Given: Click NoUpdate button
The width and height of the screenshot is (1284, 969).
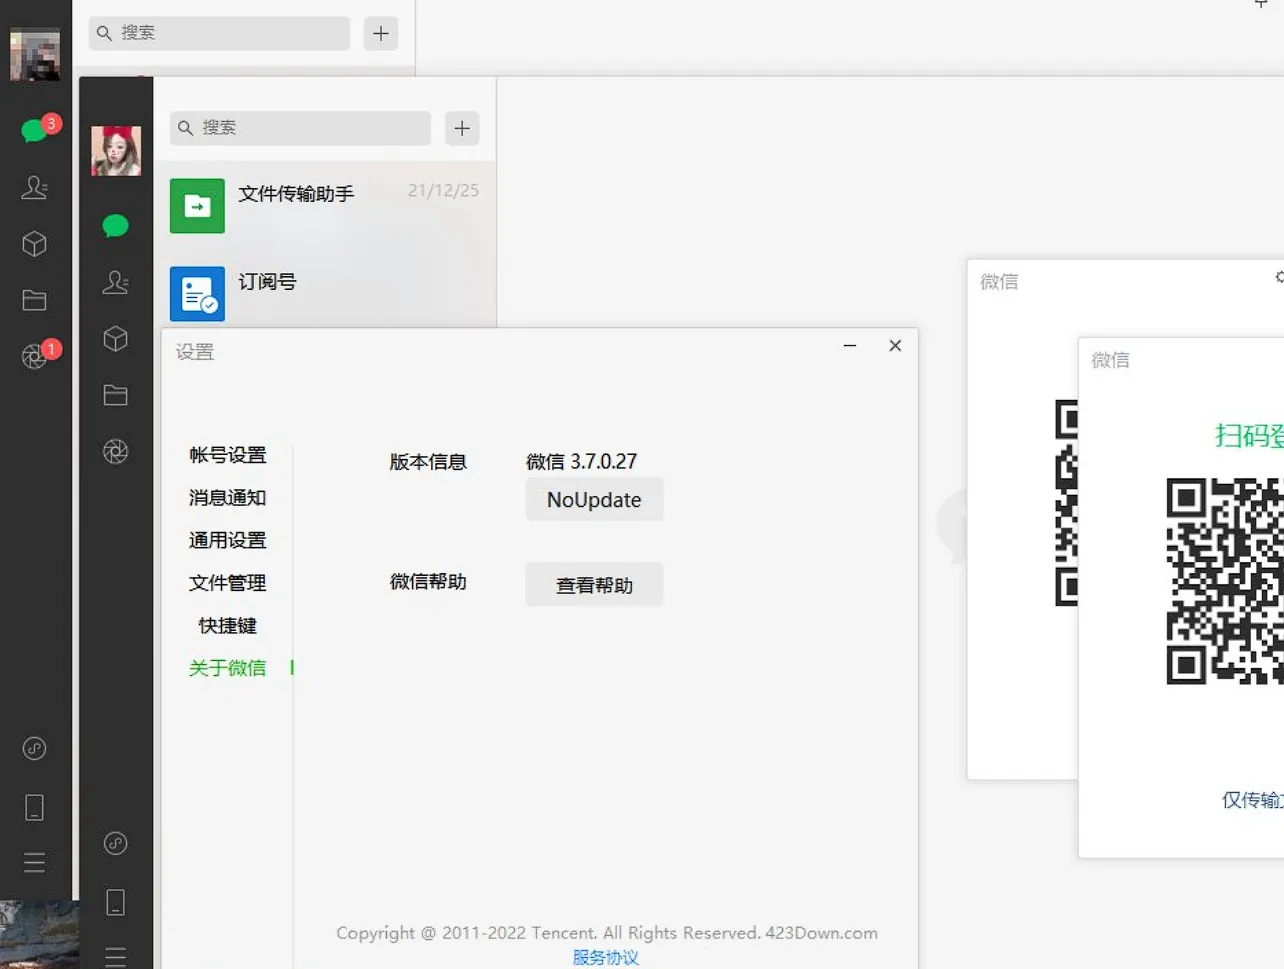Looking at the screenshot, I should pos(594,500).
